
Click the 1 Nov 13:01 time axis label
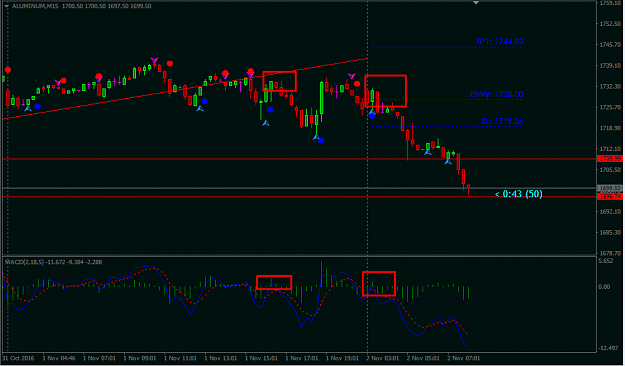click(x=221, y=358)
